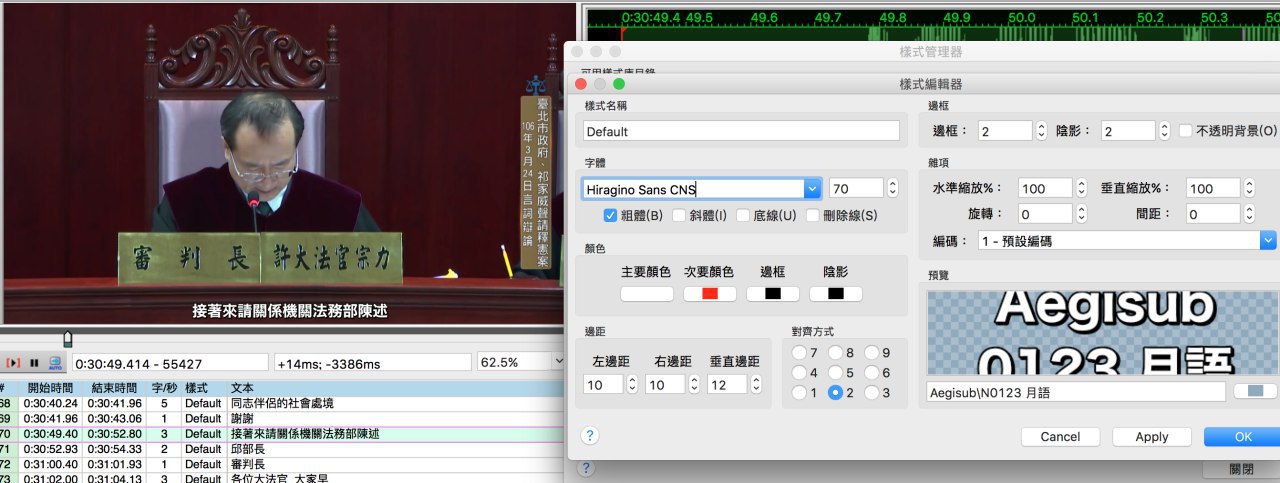Click the play current line video button
1280x483 pixels.
pos(14,362)
